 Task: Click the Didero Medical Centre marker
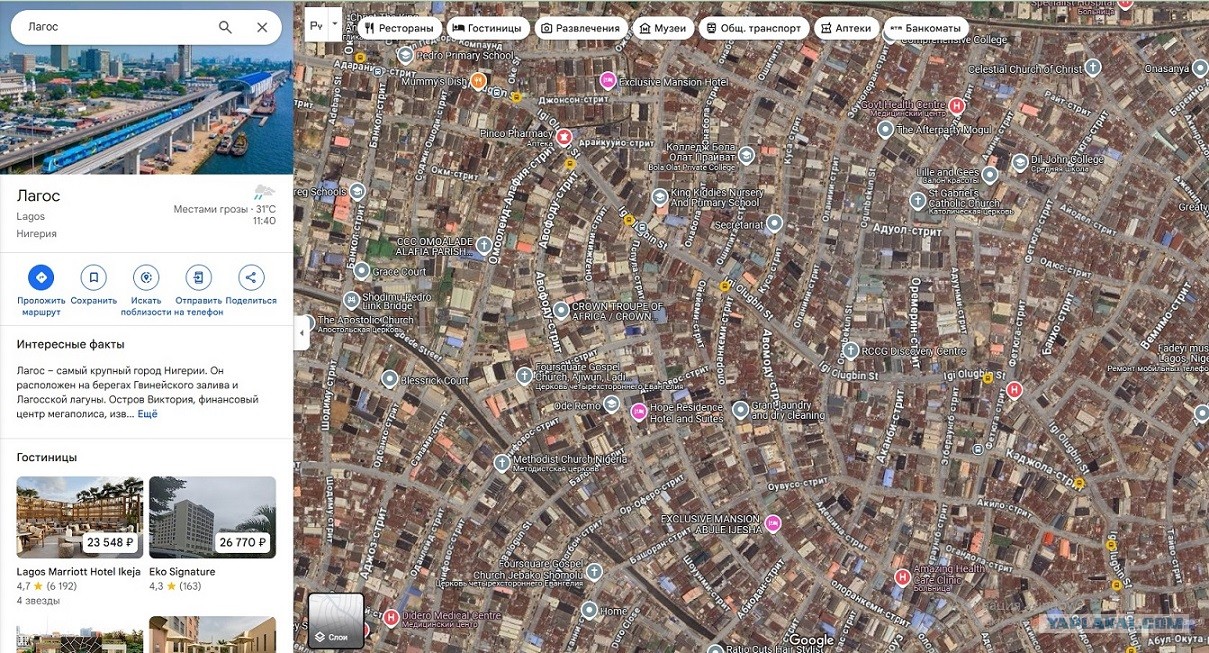pos(391,618)
